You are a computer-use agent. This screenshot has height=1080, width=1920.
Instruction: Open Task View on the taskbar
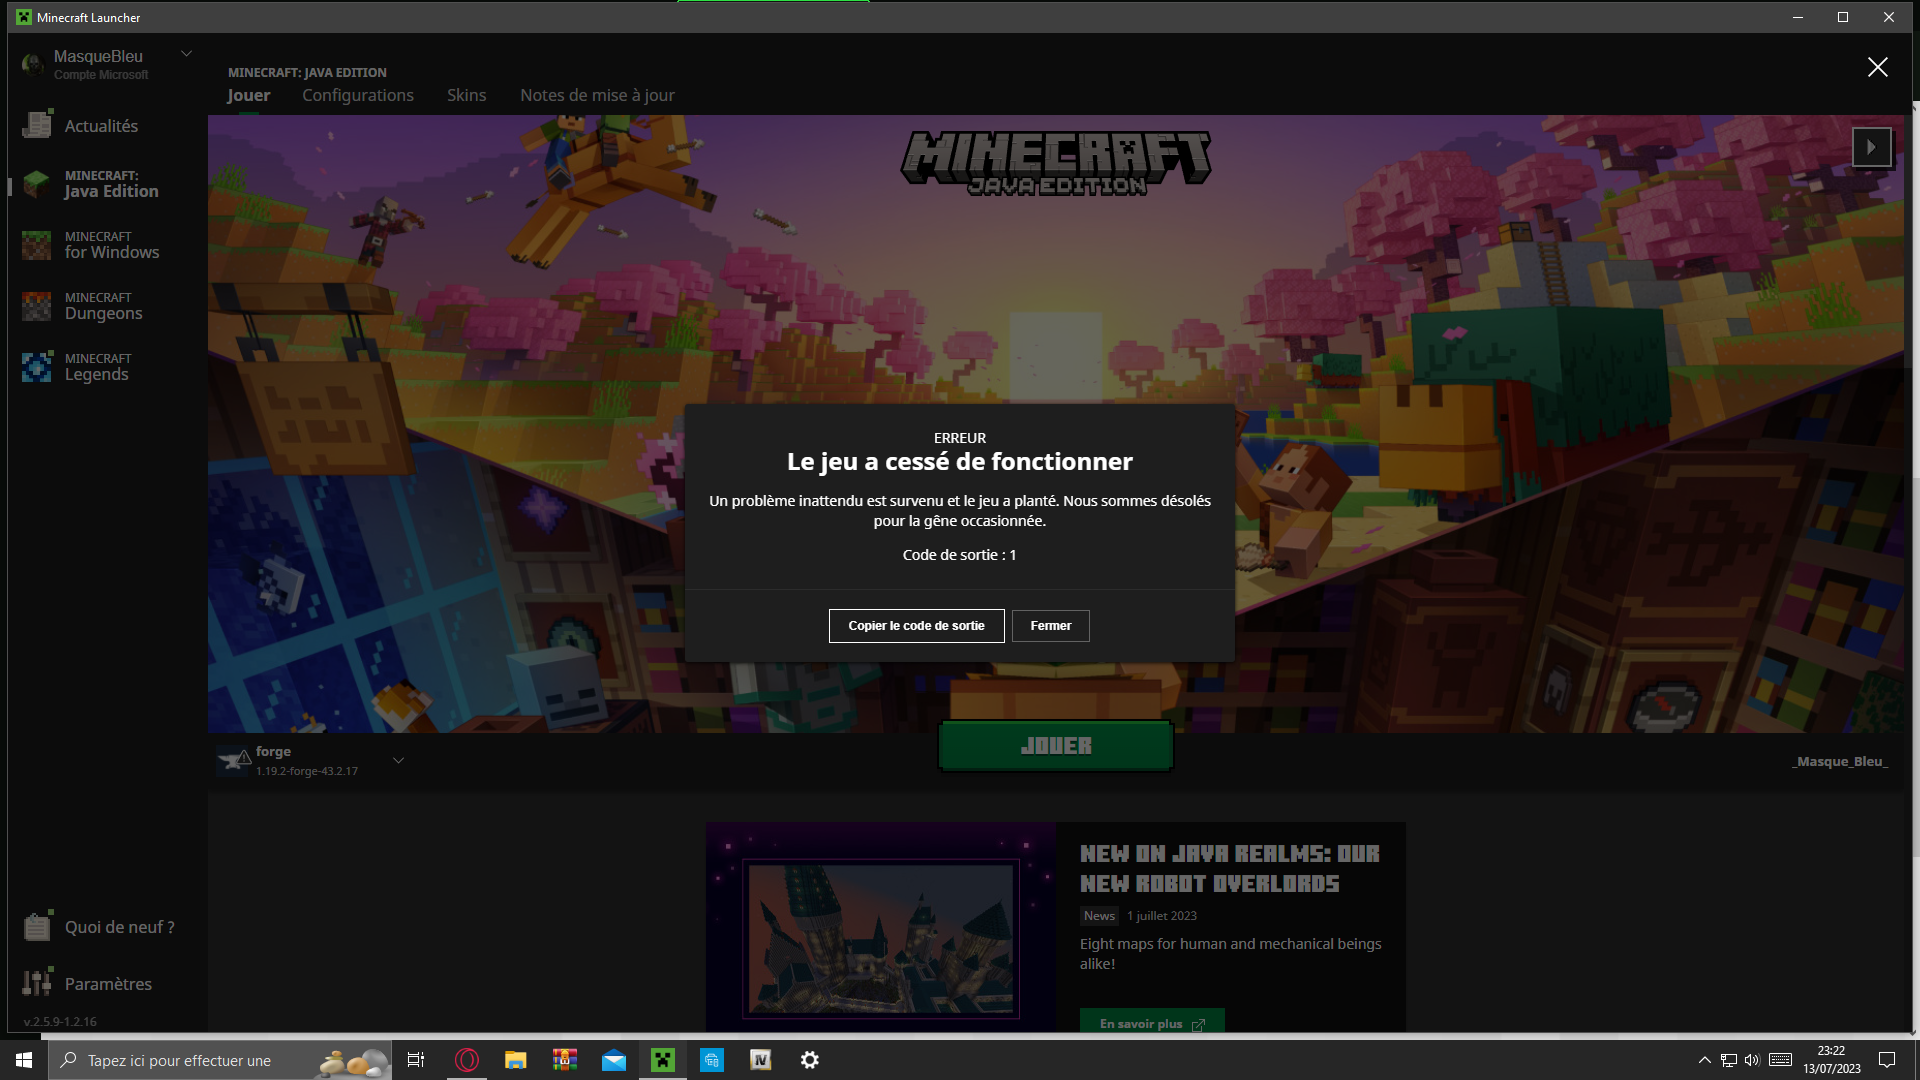pos(416,1060)
